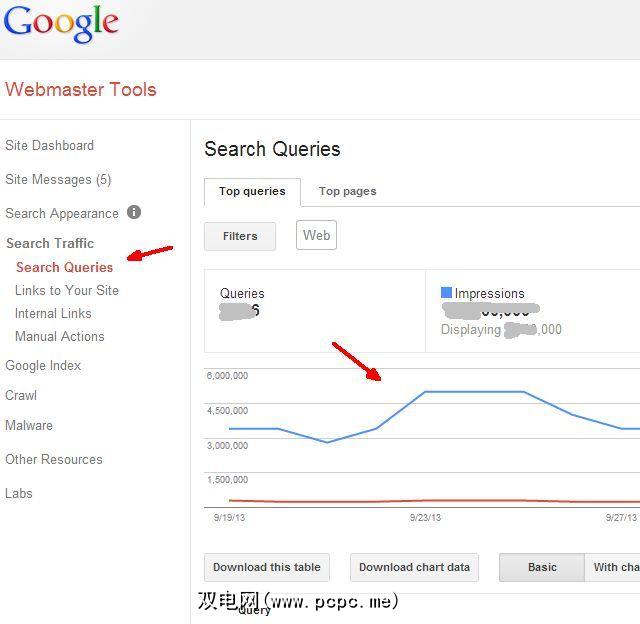Image resolution: width=640 pixels, height=624 pixels.
Task: Click the Google logo
Action: coord(61,24)
